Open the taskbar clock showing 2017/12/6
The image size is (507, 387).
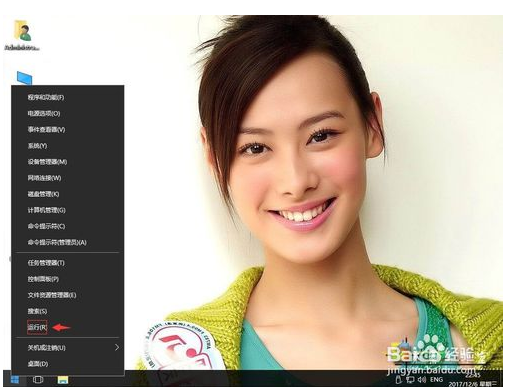point(473,380)
